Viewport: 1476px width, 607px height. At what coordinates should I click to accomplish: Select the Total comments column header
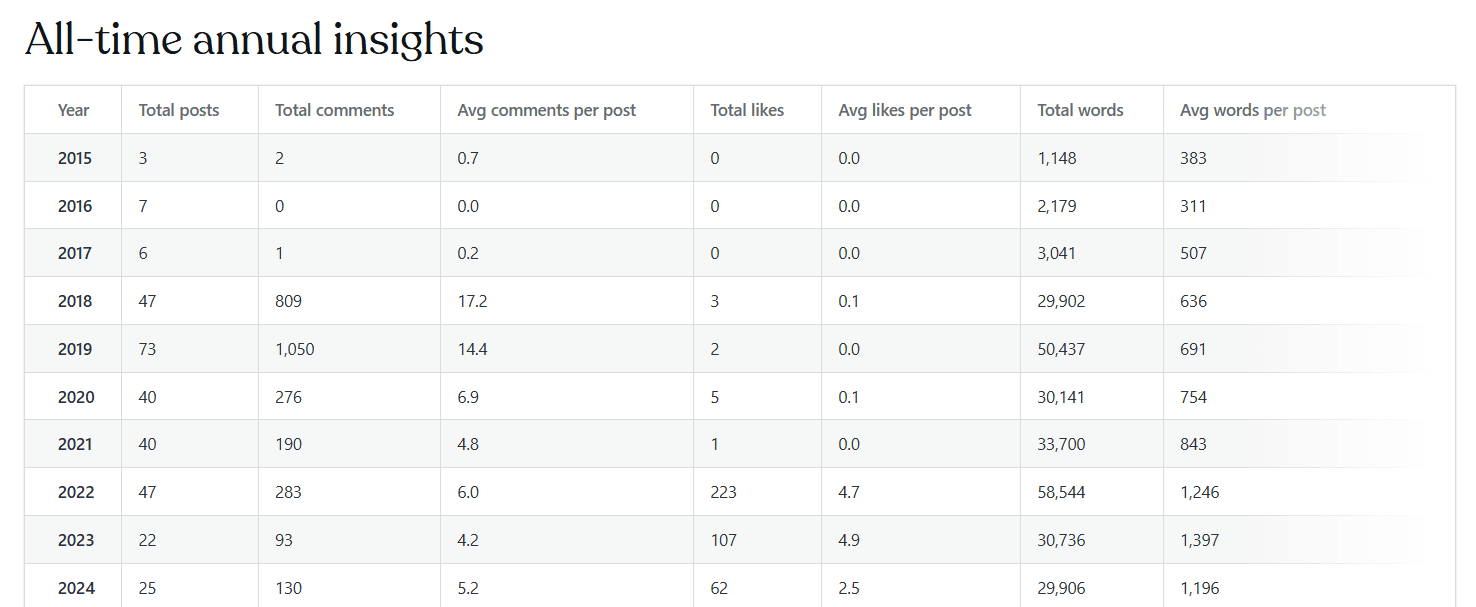point(335,110)
